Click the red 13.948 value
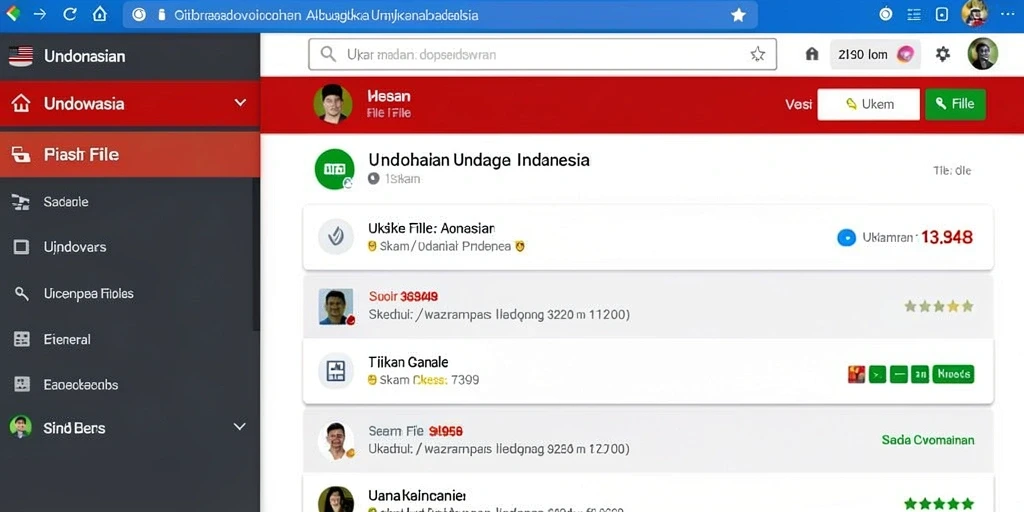 pyautogui.click(x=947, y=238)
